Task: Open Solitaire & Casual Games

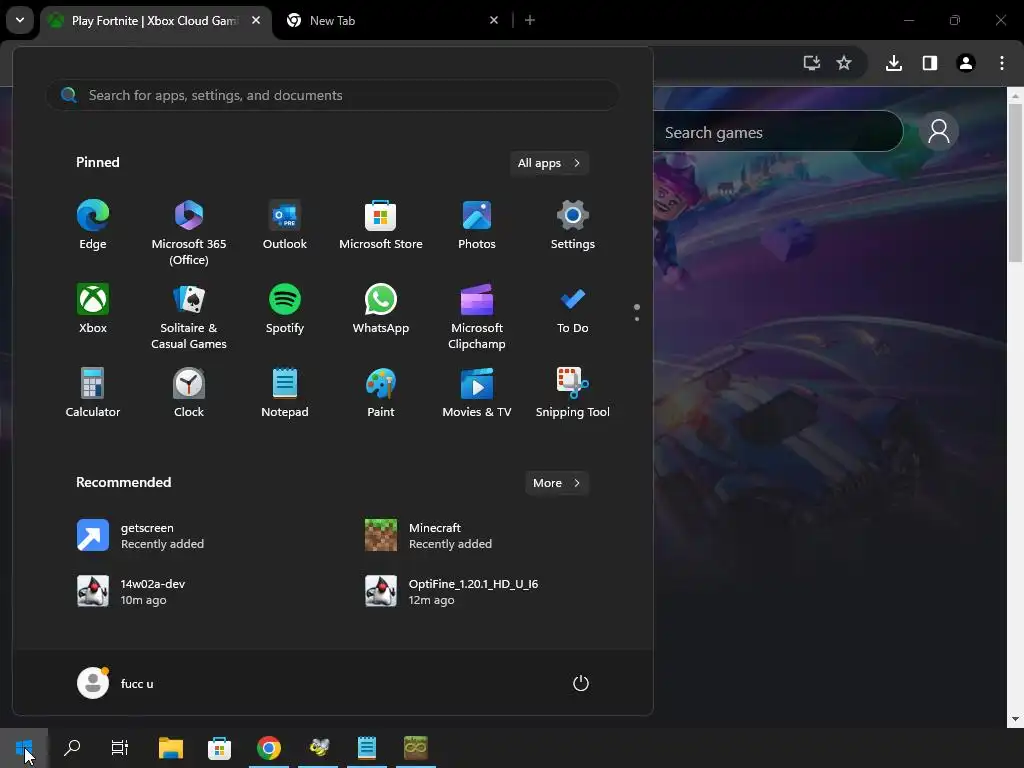Action: coord(189,317)
